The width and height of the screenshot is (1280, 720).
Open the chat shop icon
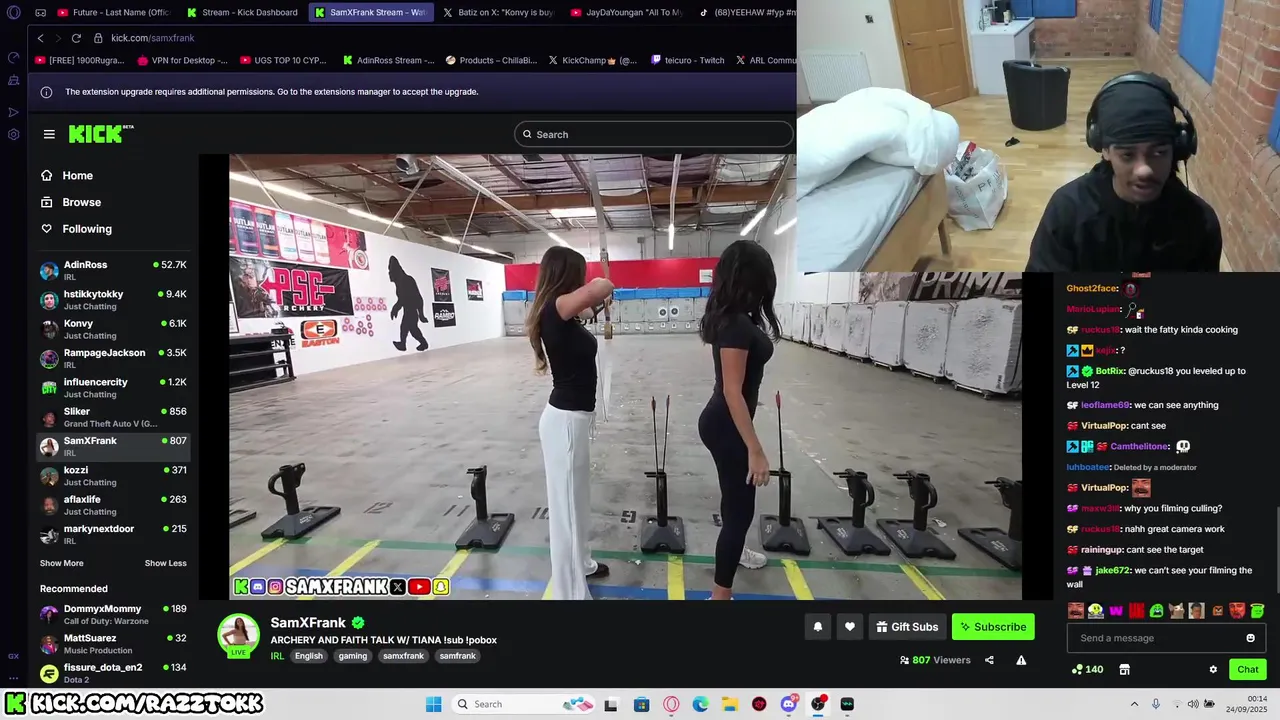click(x=1124, y=669)
